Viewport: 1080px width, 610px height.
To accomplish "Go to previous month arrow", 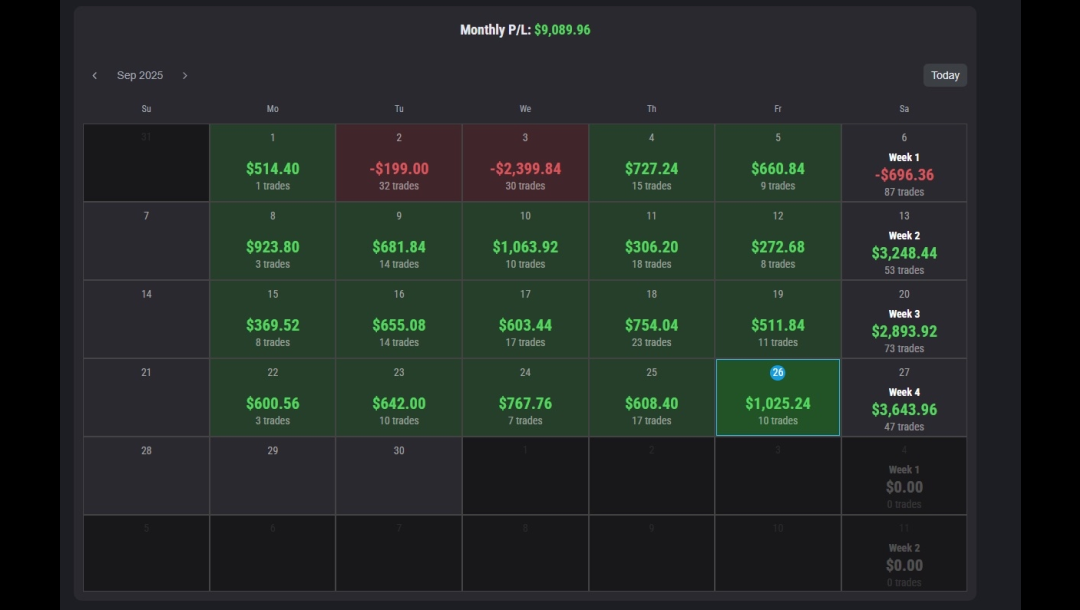I will point(94,76).
